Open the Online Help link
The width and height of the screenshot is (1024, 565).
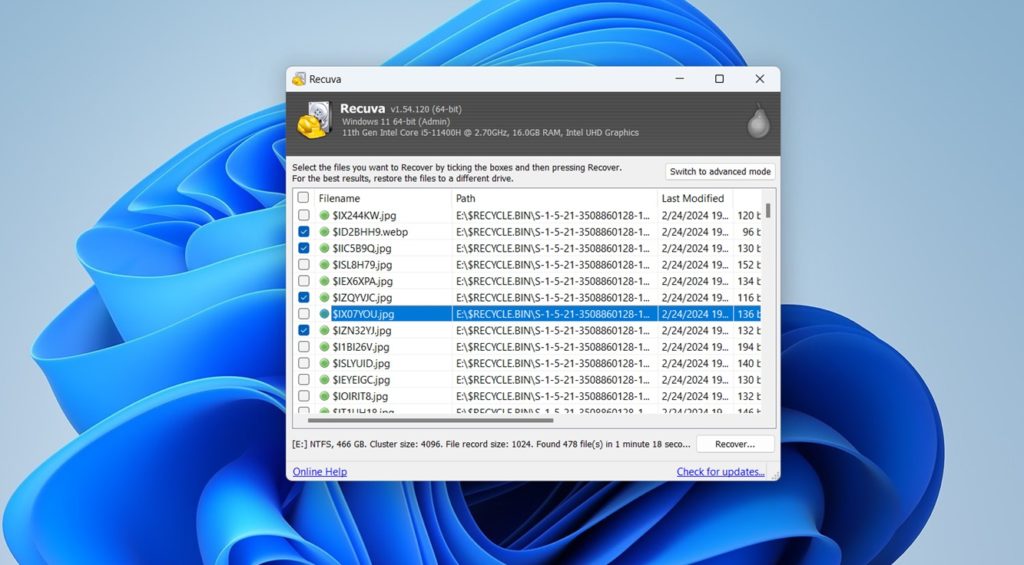(x=319, y=472)
